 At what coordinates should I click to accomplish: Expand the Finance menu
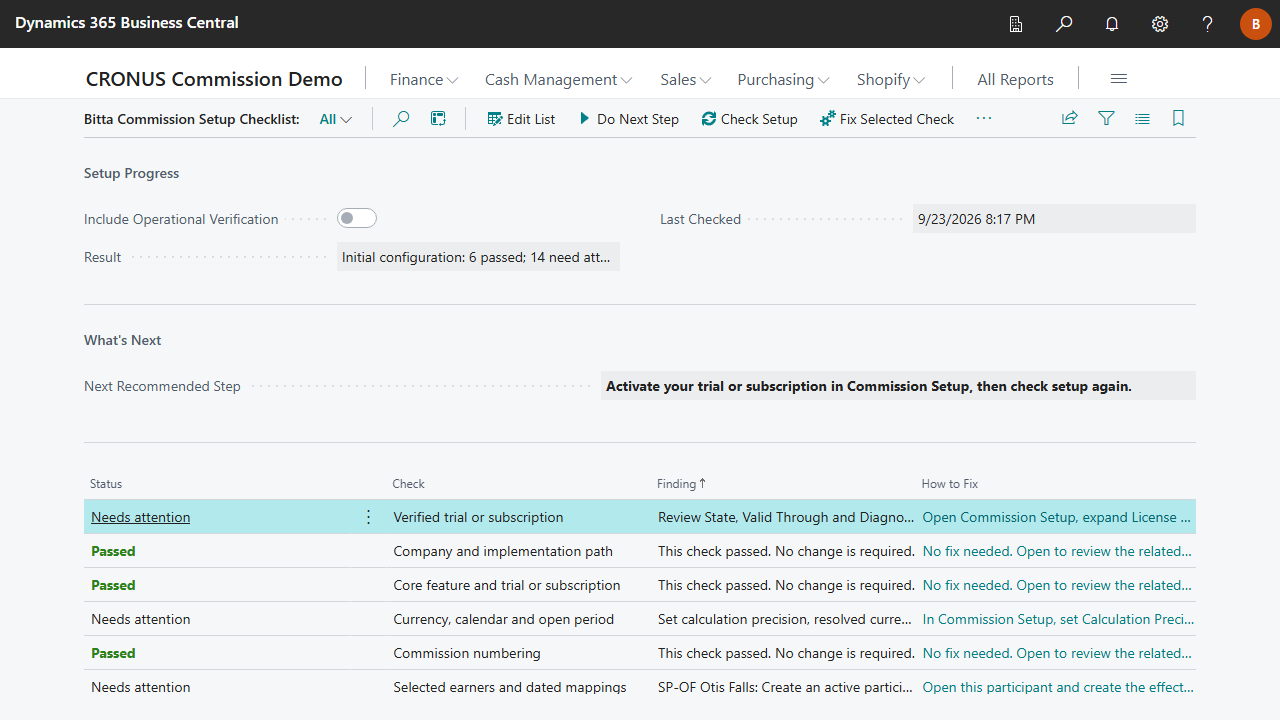pos(424,79)
